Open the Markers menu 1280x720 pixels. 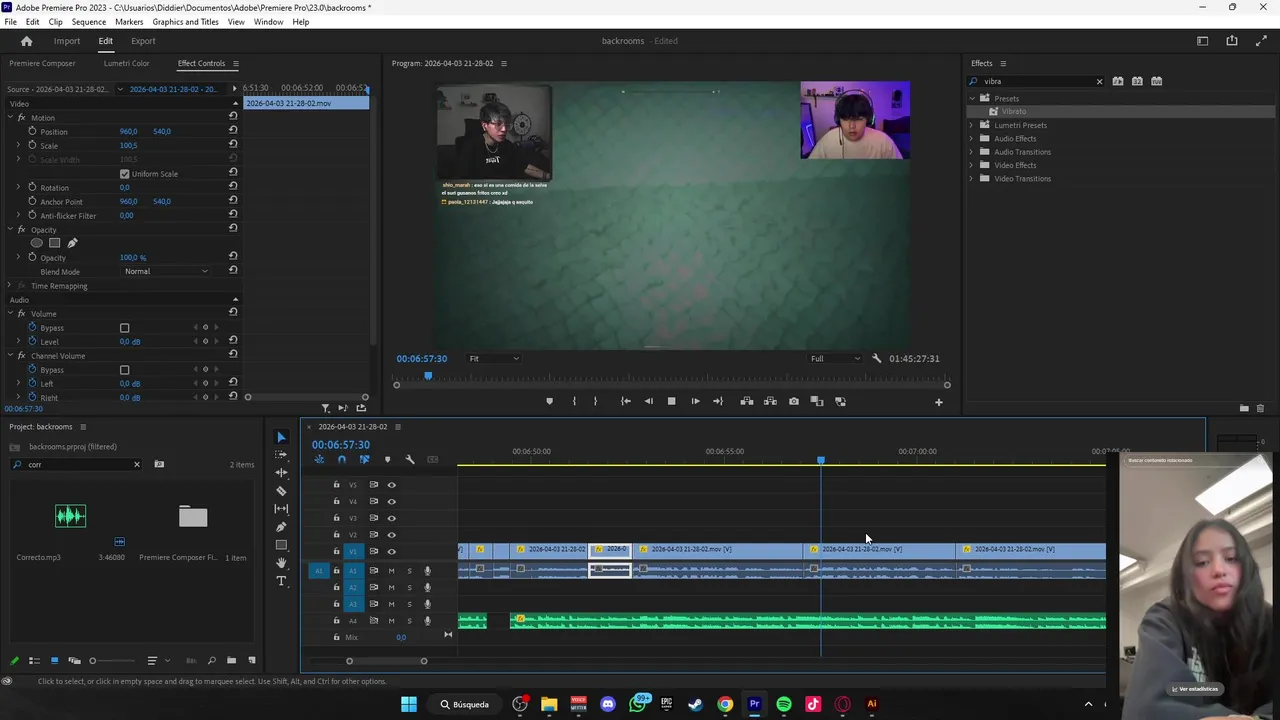(x=129, y=22)
